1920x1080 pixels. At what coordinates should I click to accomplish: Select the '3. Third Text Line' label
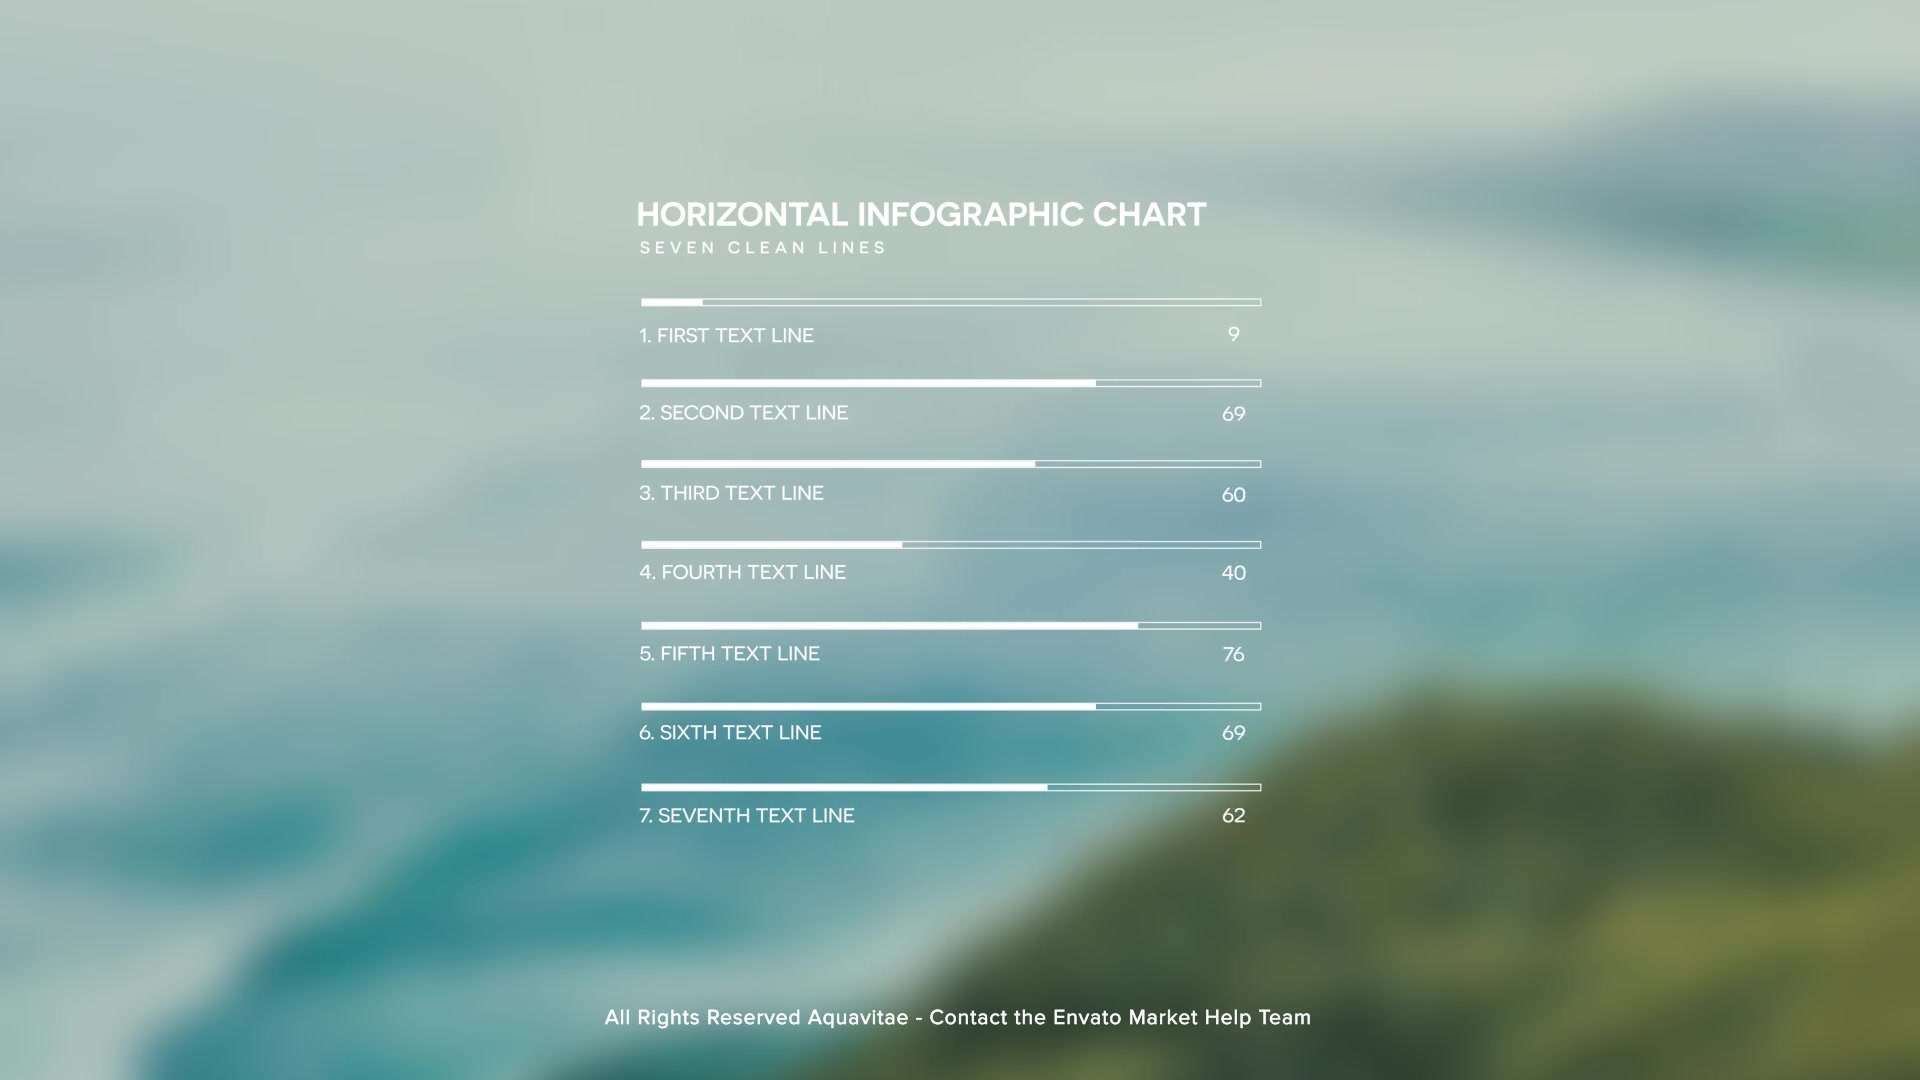(732, 493)
